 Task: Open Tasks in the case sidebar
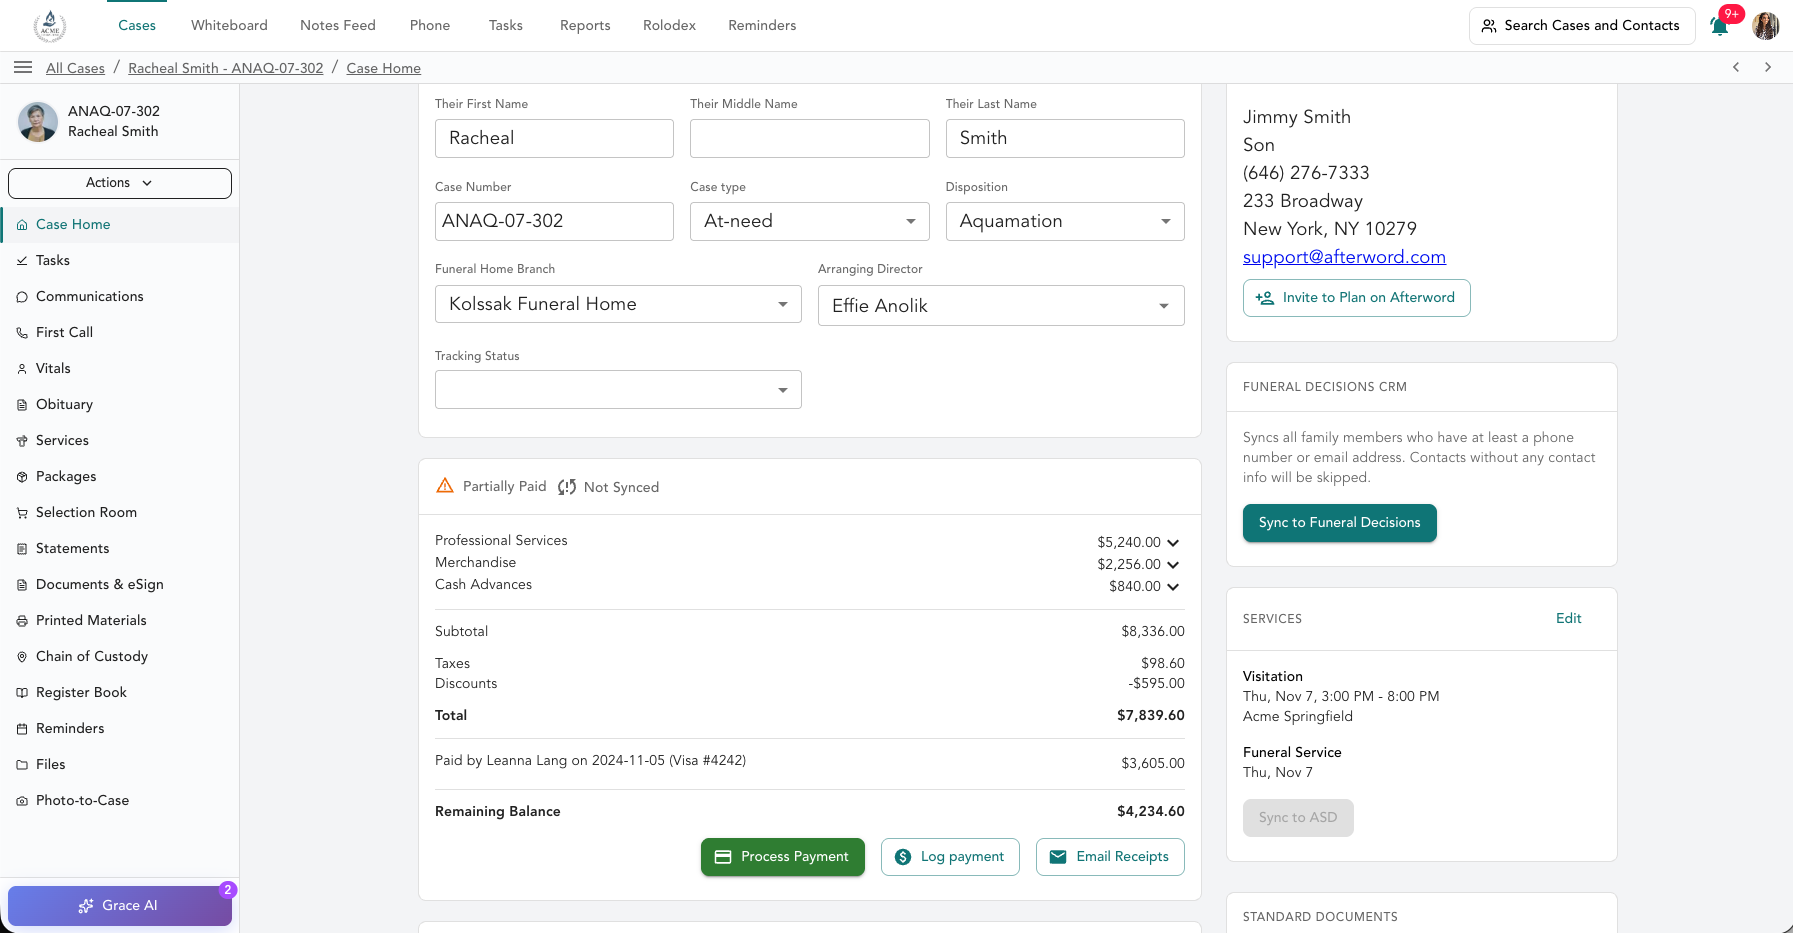(120, 260)
